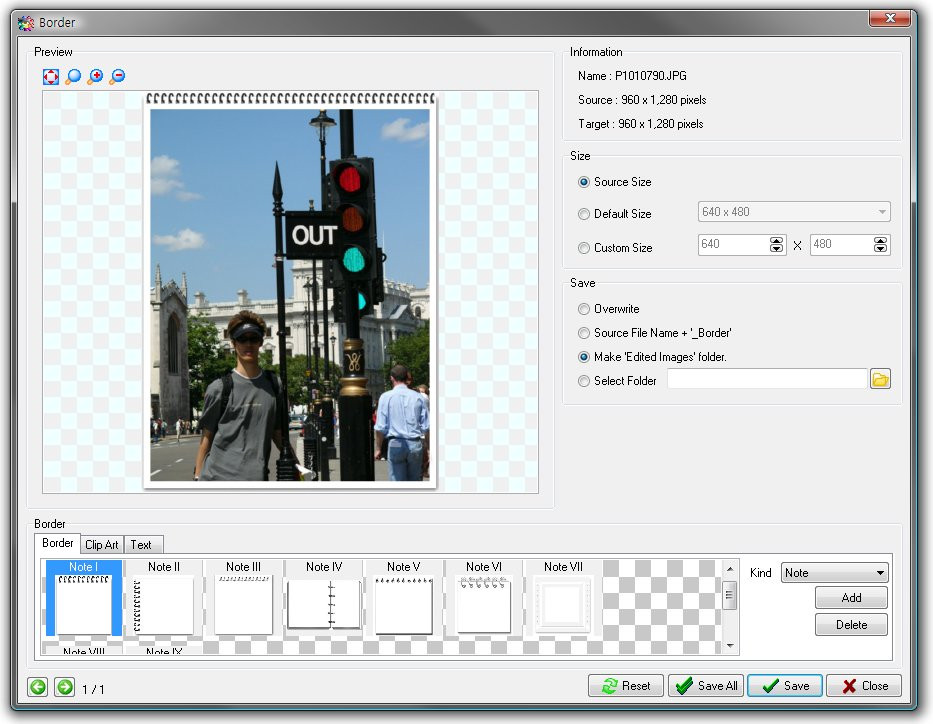Click the Select Folder path field
Viewport: 933px width, 724px height.
(766, 379)
